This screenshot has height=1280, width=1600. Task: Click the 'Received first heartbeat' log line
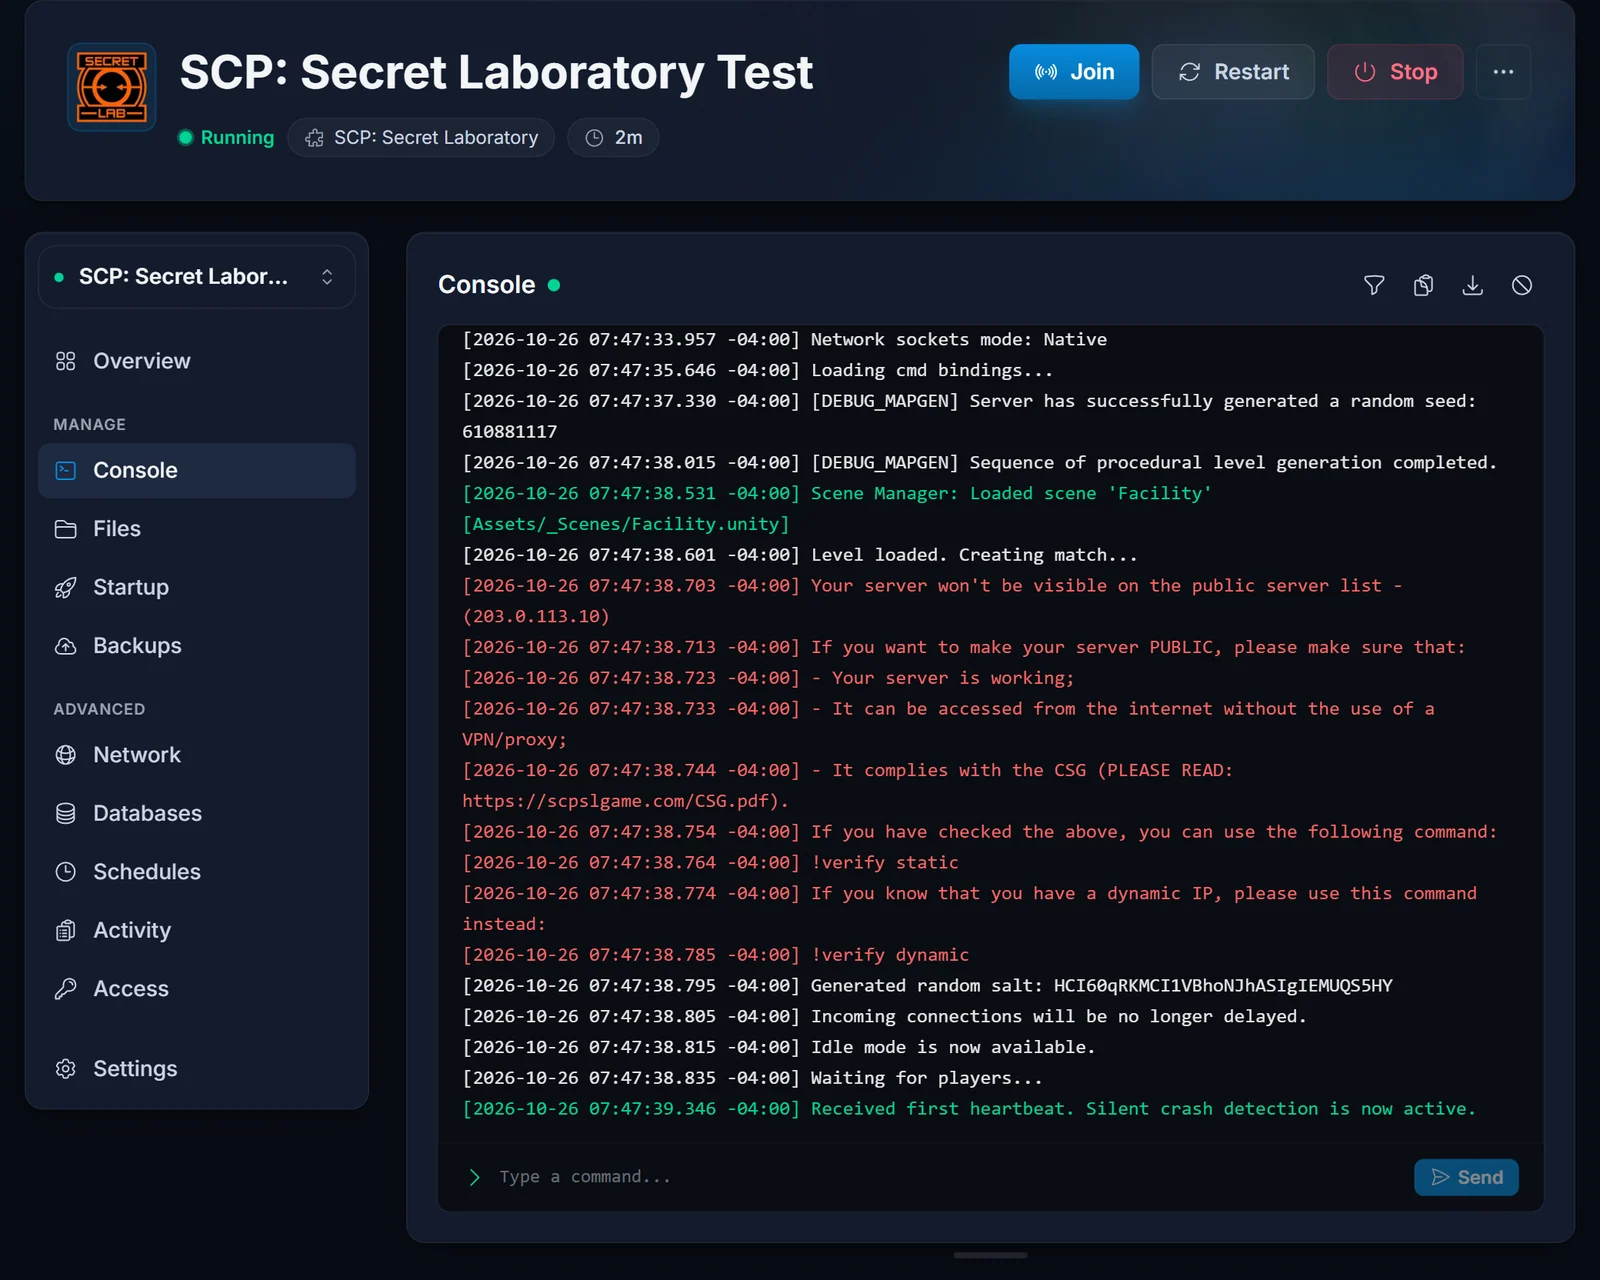pos(969,1109)
